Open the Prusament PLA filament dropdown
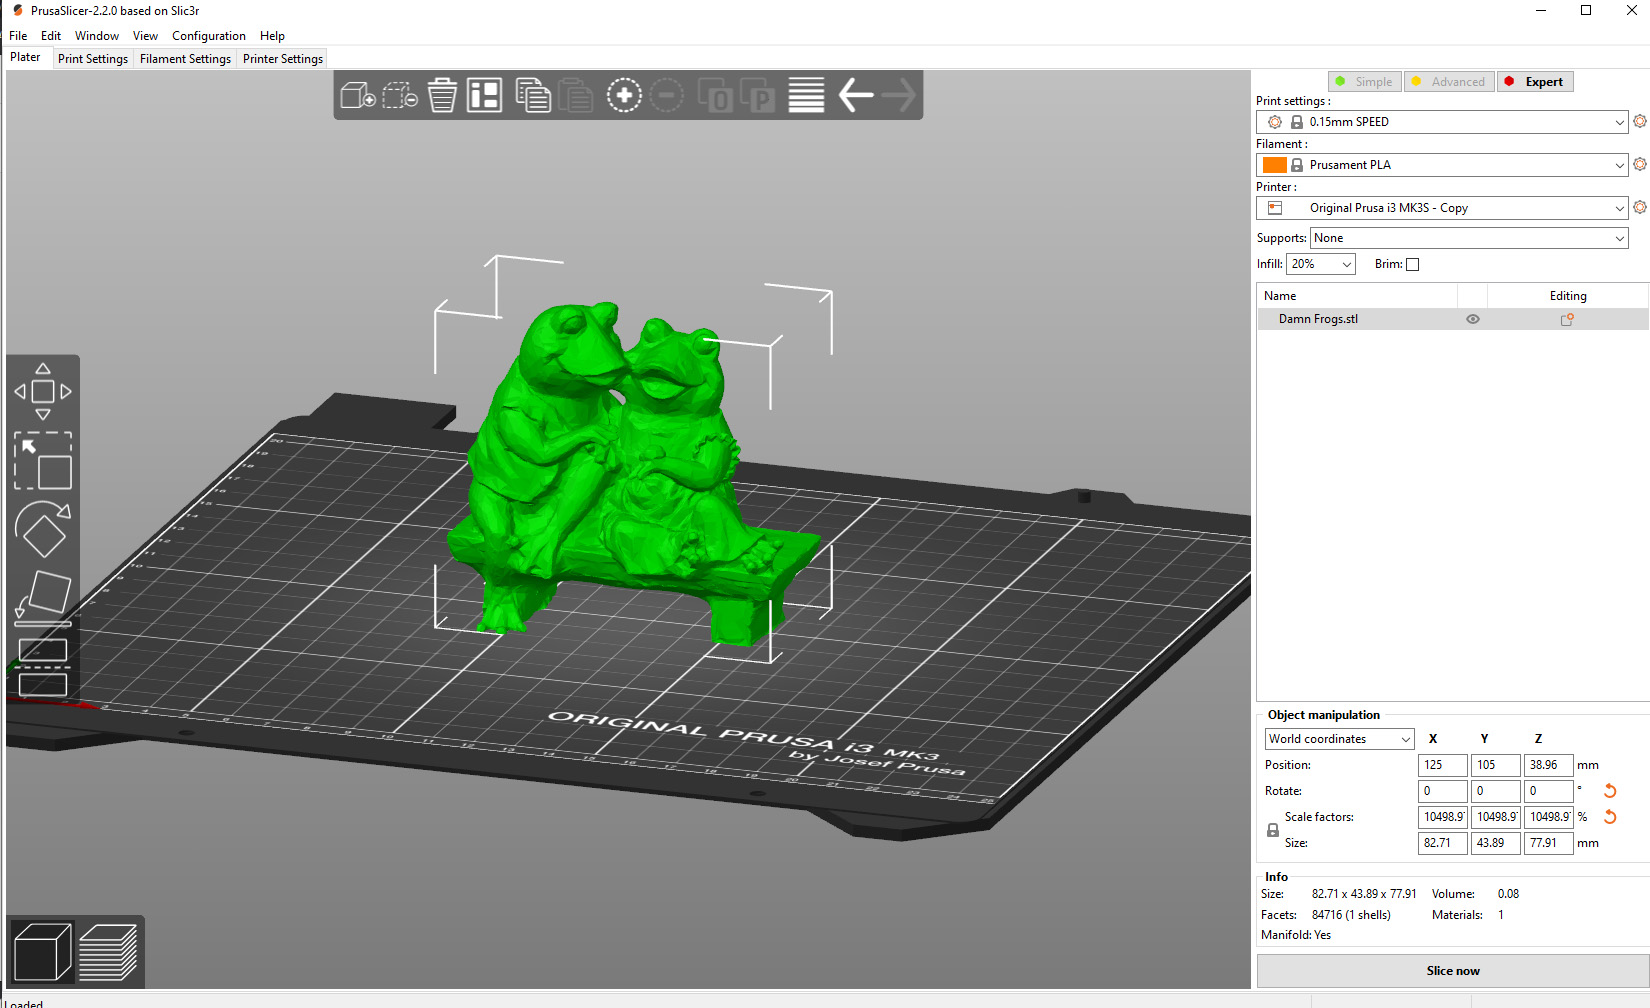1650x1008 pixels. pyautogui.click(x=1442, y=165)
